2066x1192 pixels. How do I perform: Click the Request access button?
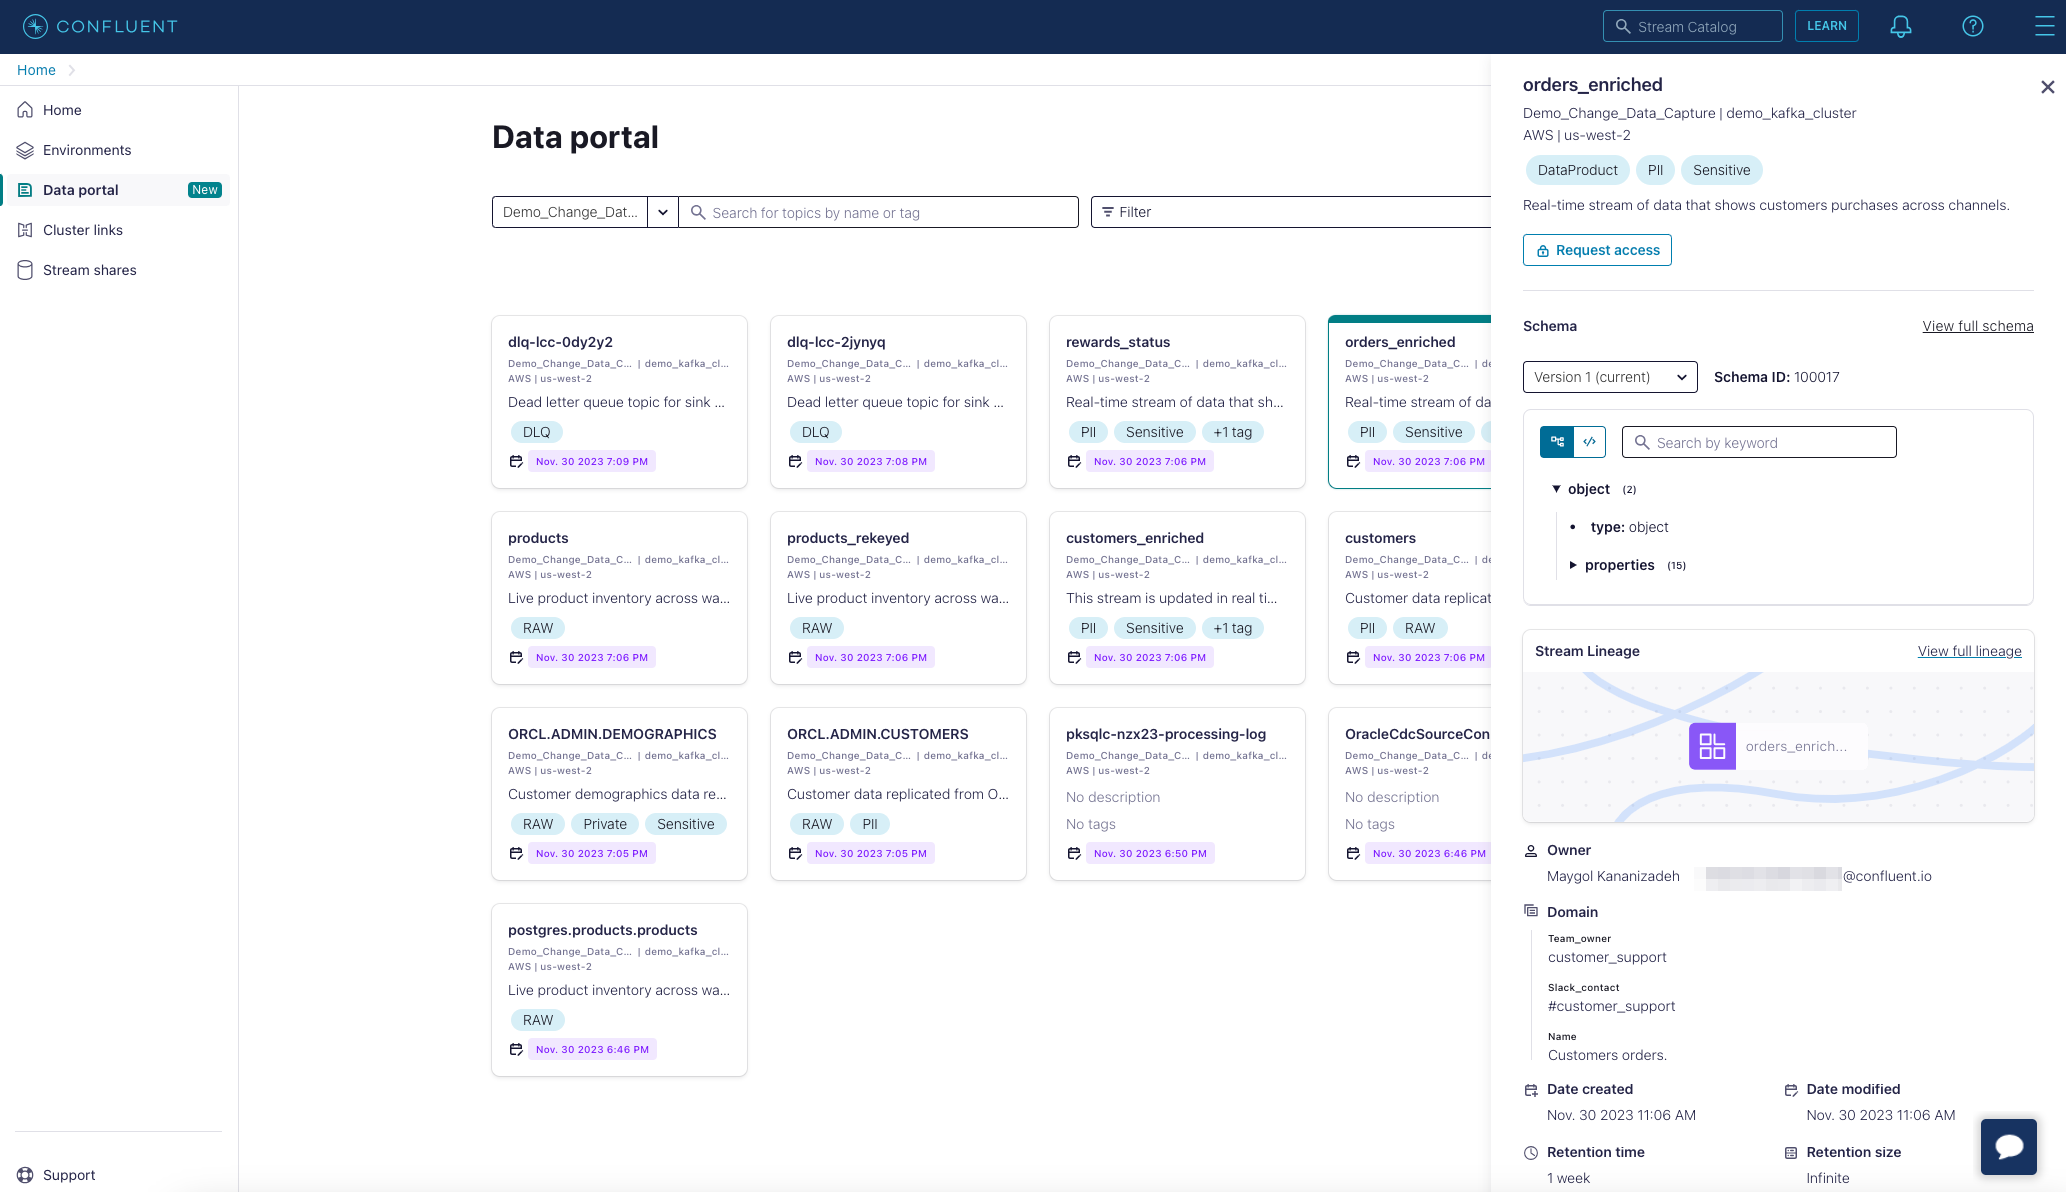tap(1596, 250)
